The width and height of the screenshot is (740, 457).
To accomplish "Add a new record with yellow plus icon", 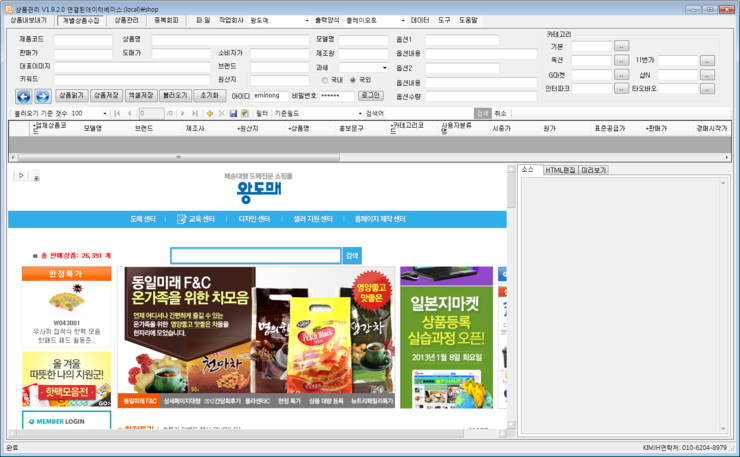I will [210, 113].
